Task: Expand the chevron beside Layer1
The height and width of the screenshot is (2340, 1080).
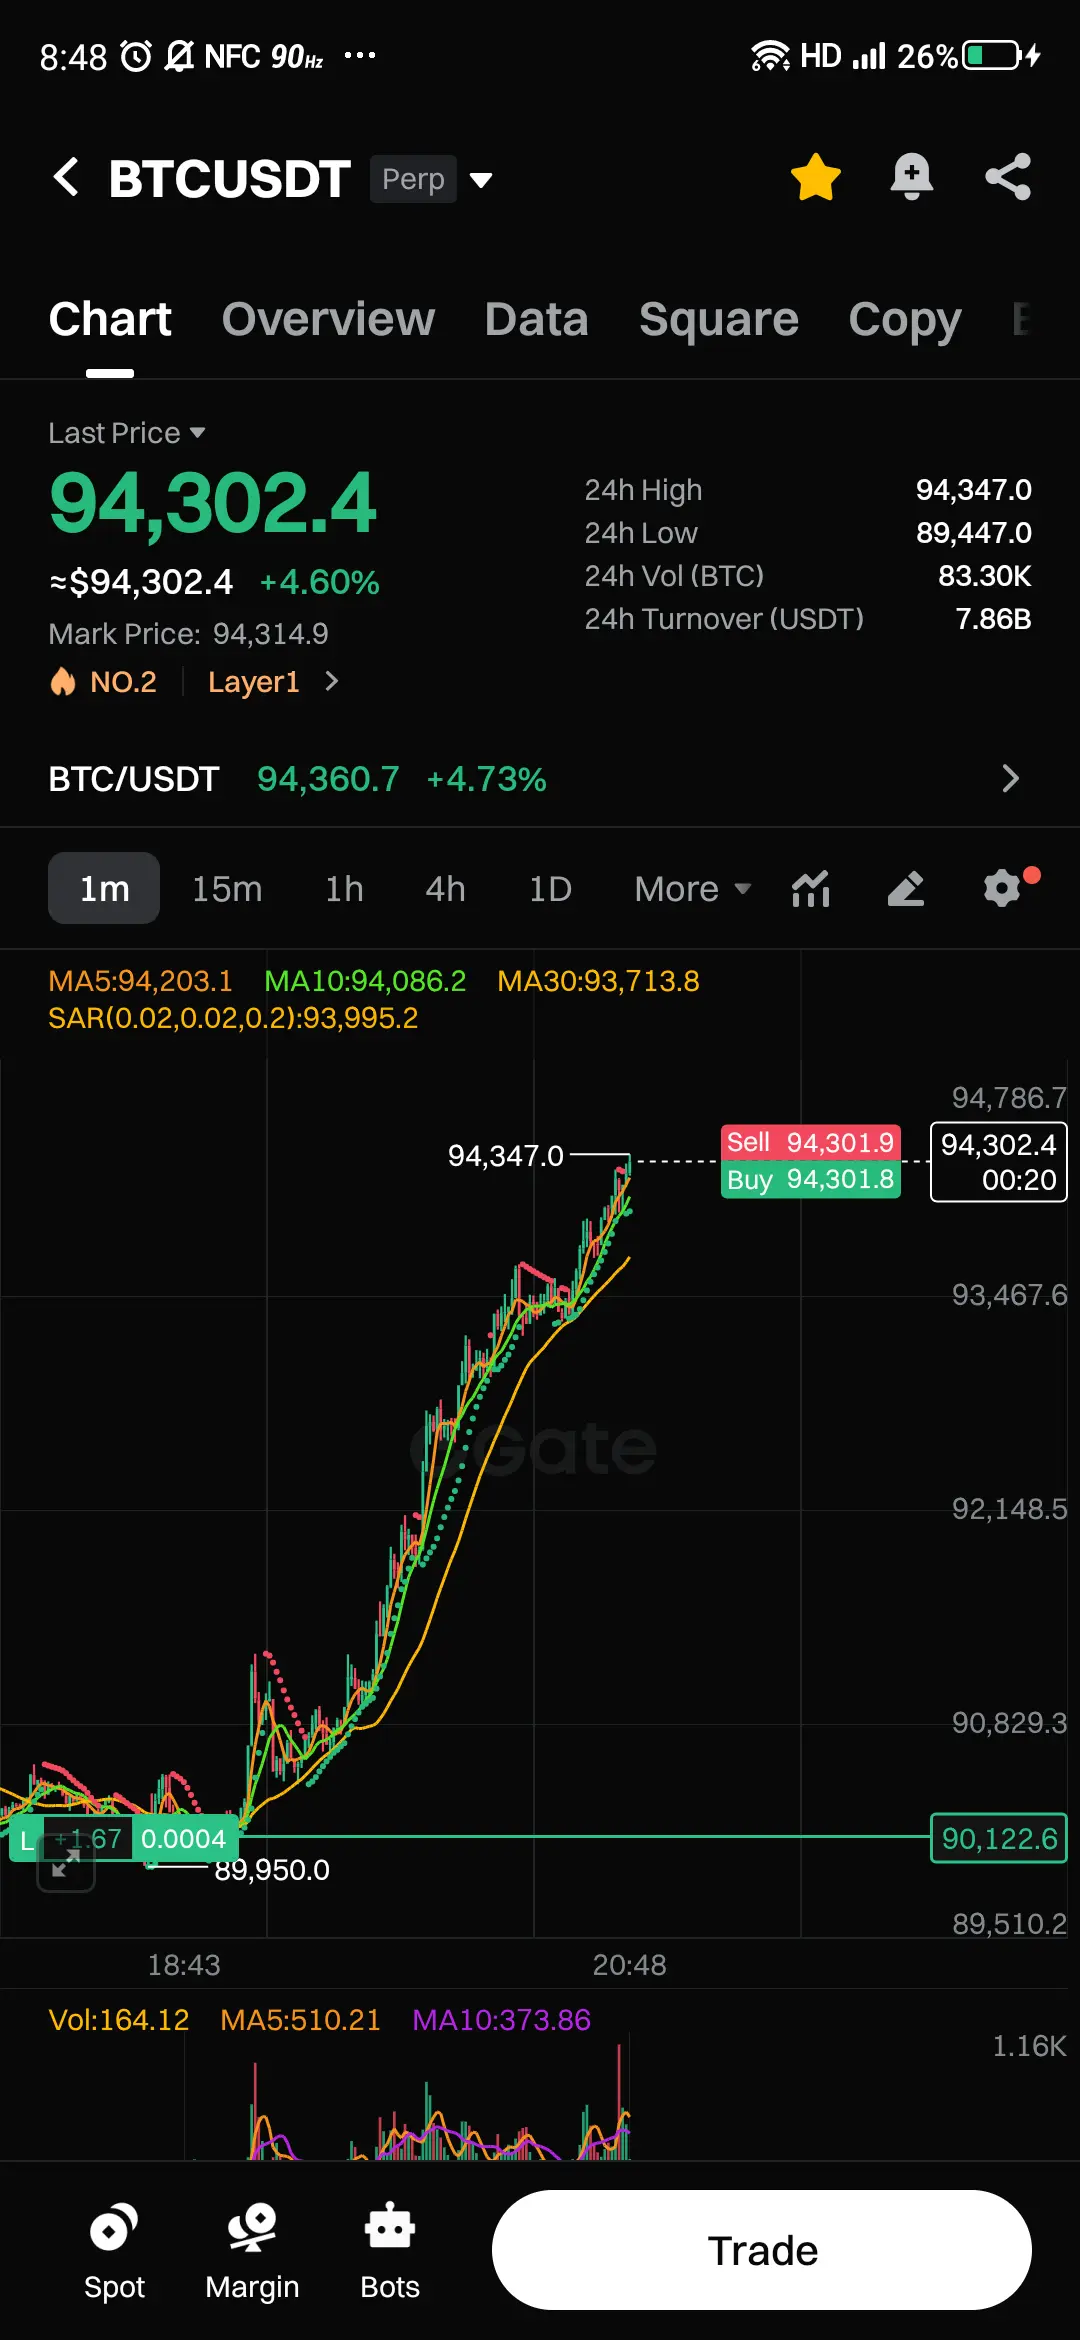Action: [332, 681]
